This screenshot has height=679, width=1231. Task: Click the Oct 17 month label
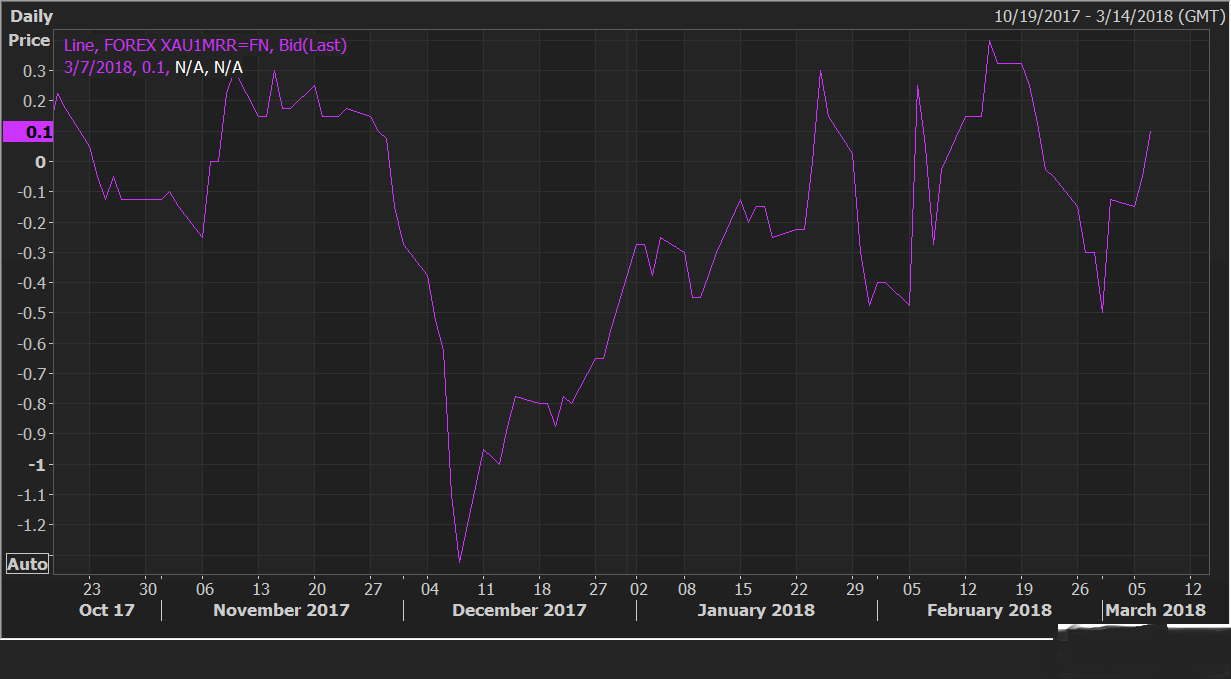[106, 610]
